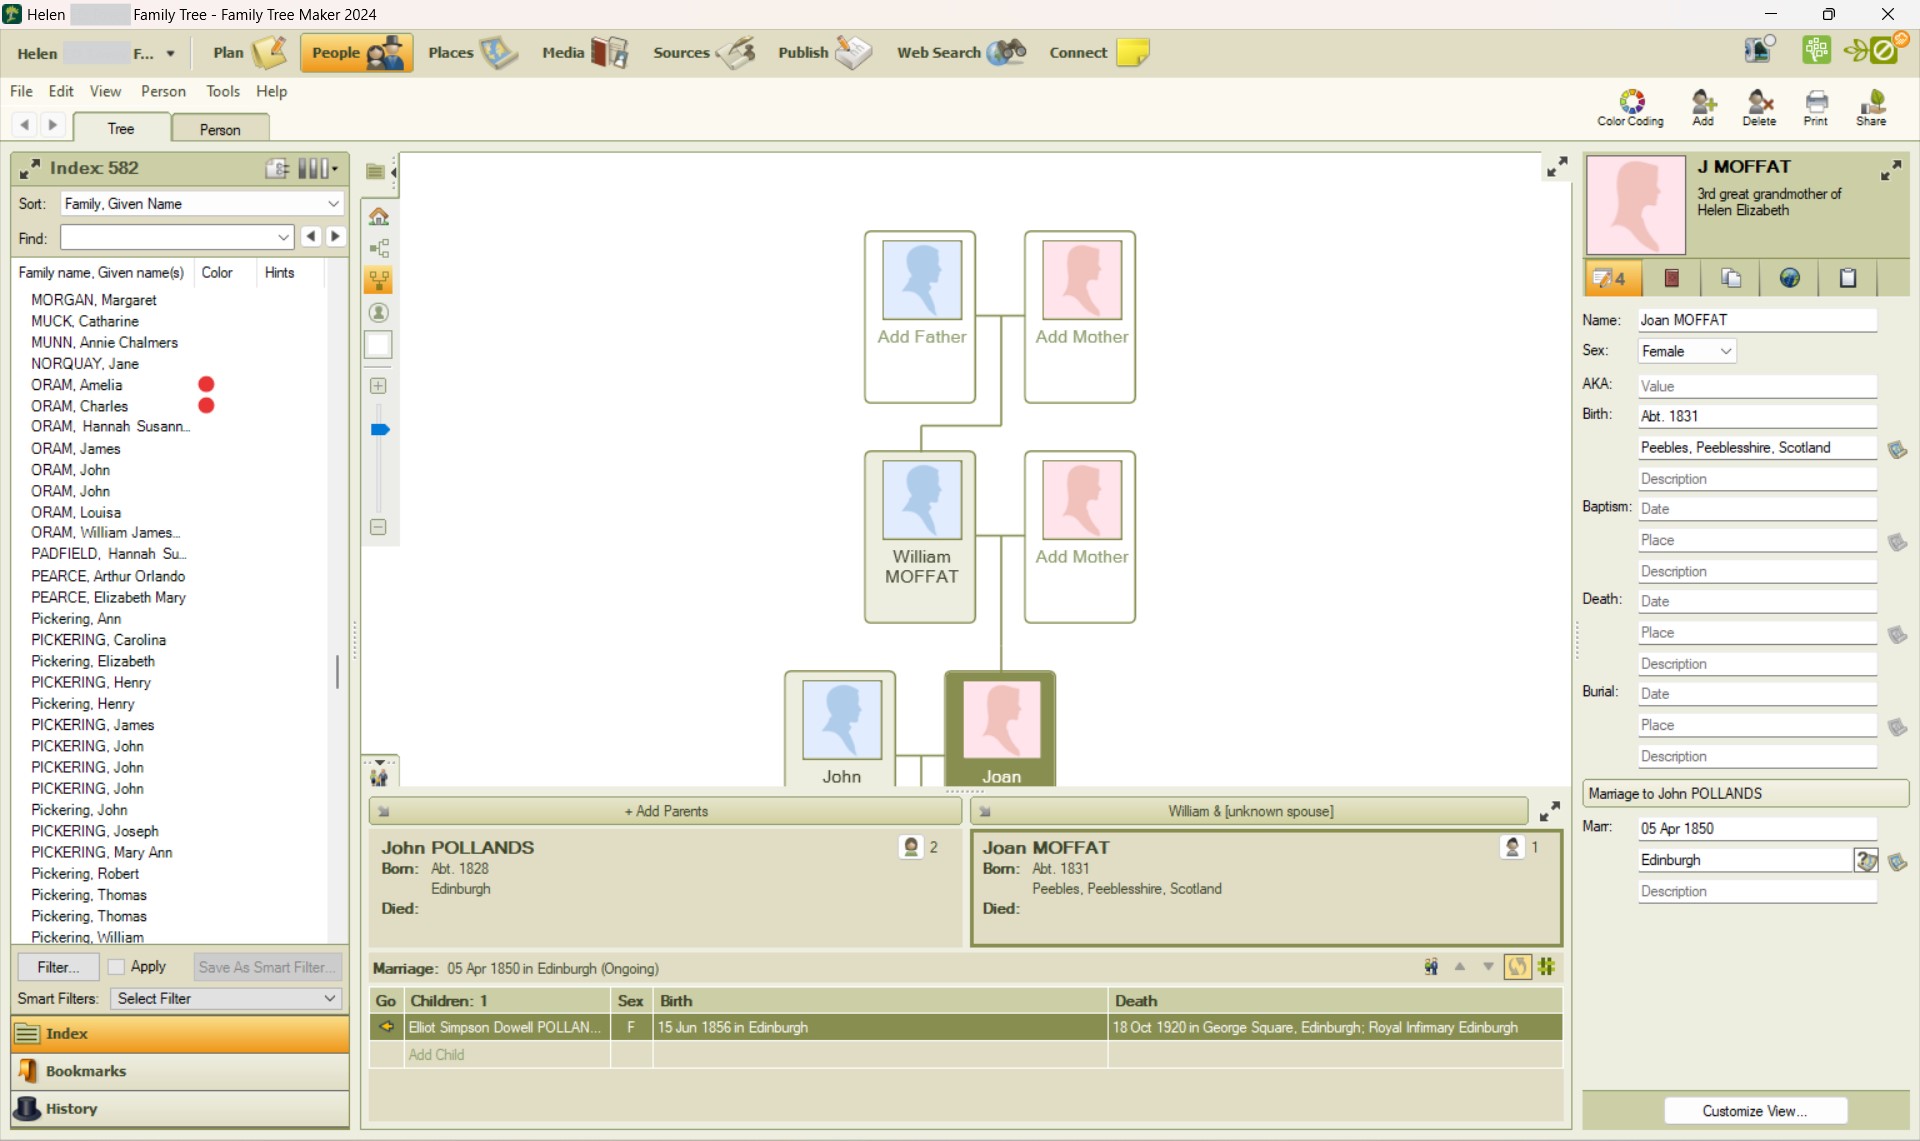Viewport: 1920px width, 1141px height.
Task: Open the Color Coding panel
Action: point(1629,107)
